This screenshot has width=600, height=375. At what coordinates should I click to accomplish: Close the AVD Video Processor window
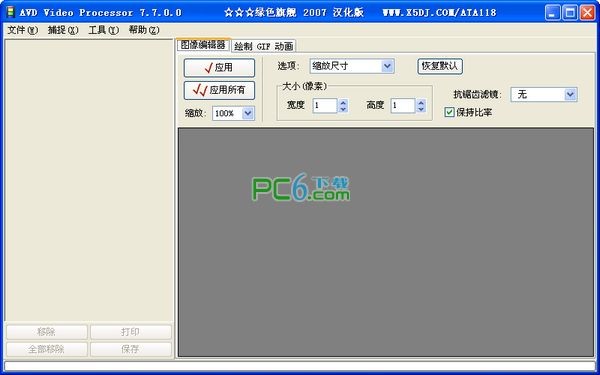[x=587, y=13]
